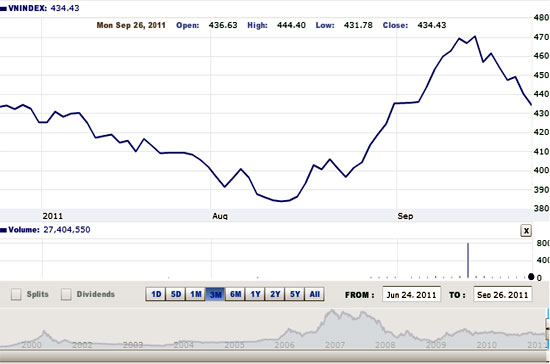Click the 470 price axis label
The image size is (550, 364).
point(541,37)
